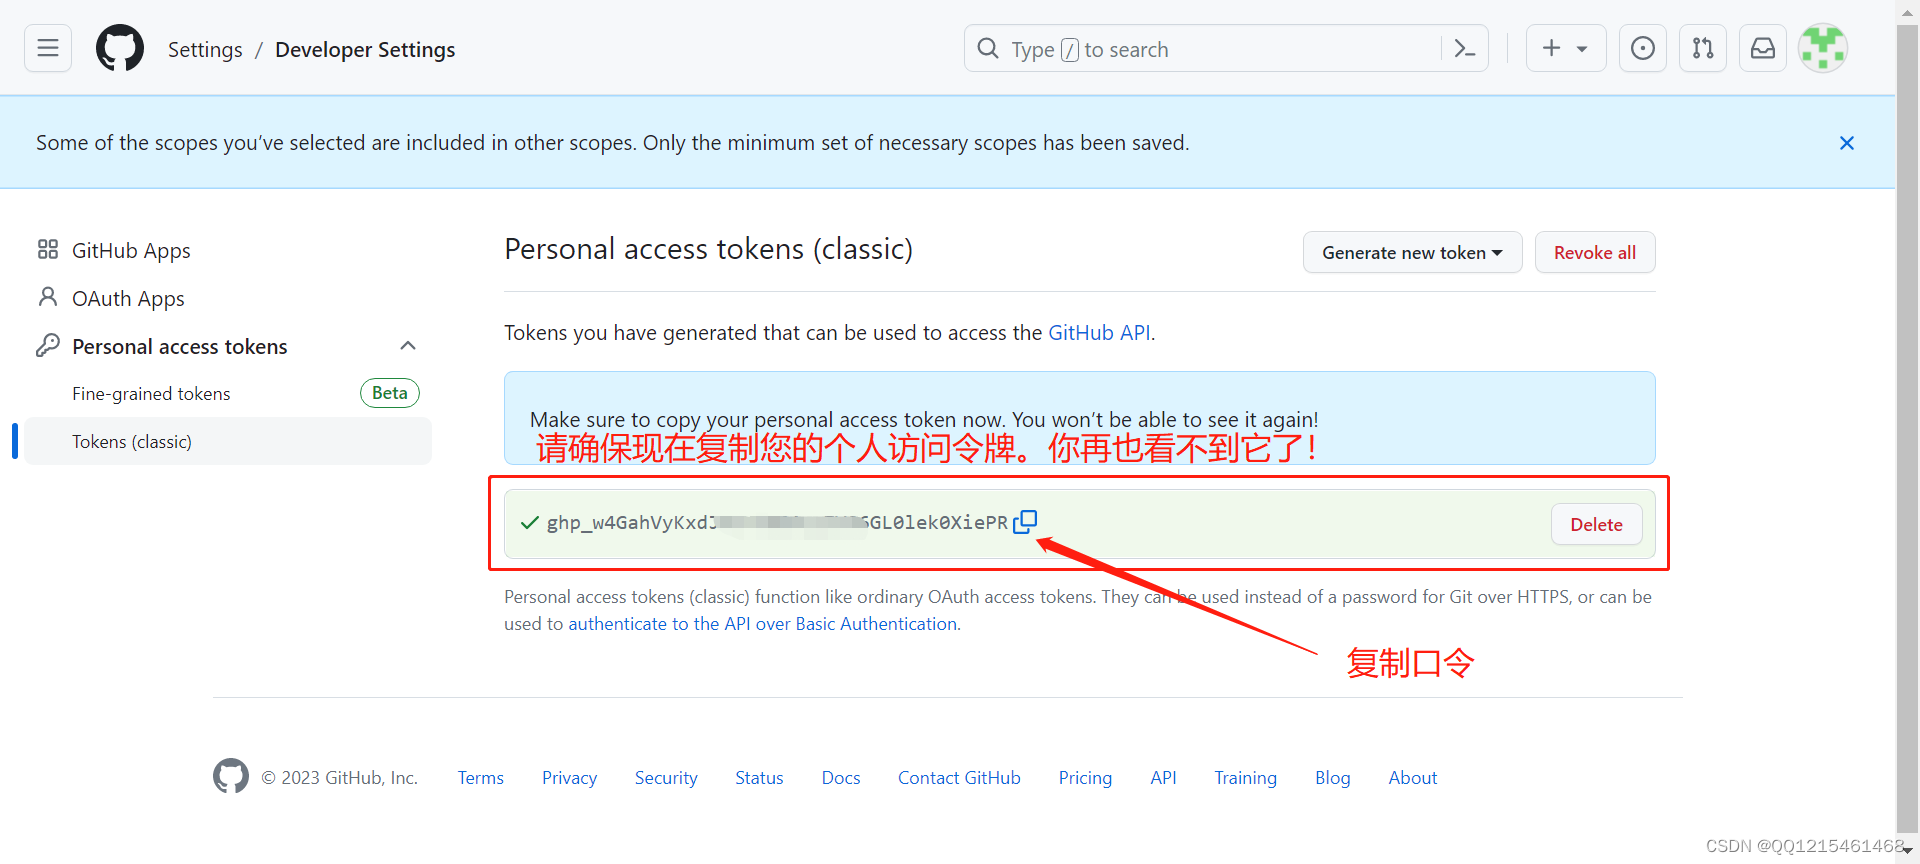Open the hamburger navigation menu
Screen dimensions: 1920x864
[x=48, y=48]
